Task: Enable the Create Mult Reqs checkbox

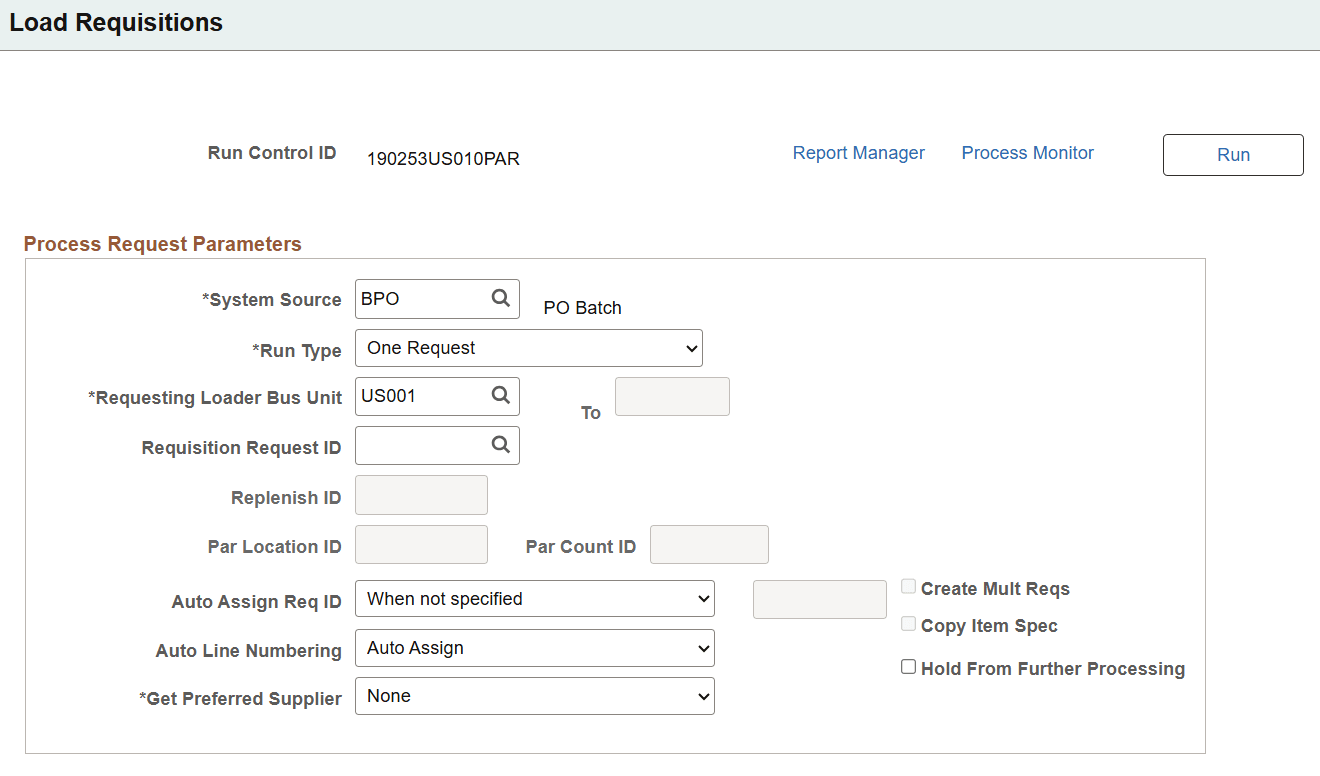Action: [x=908, y=585]
